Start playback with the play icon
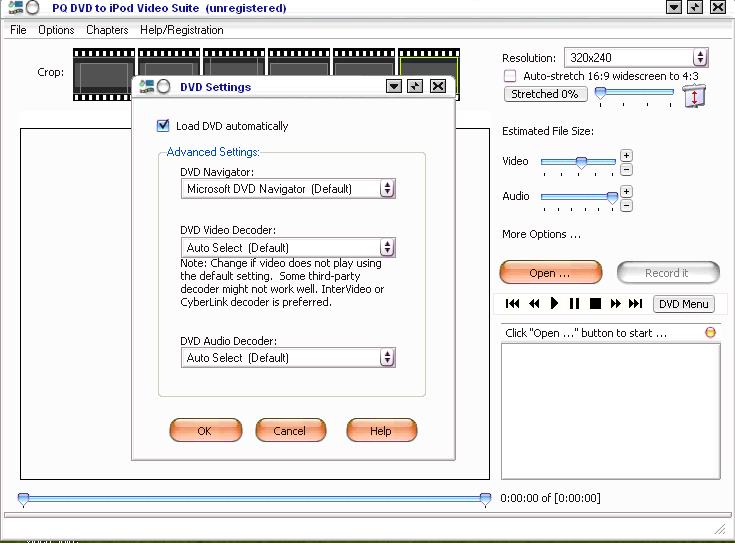The width and height of the screenshot is (735, 543). coord(554,304)
